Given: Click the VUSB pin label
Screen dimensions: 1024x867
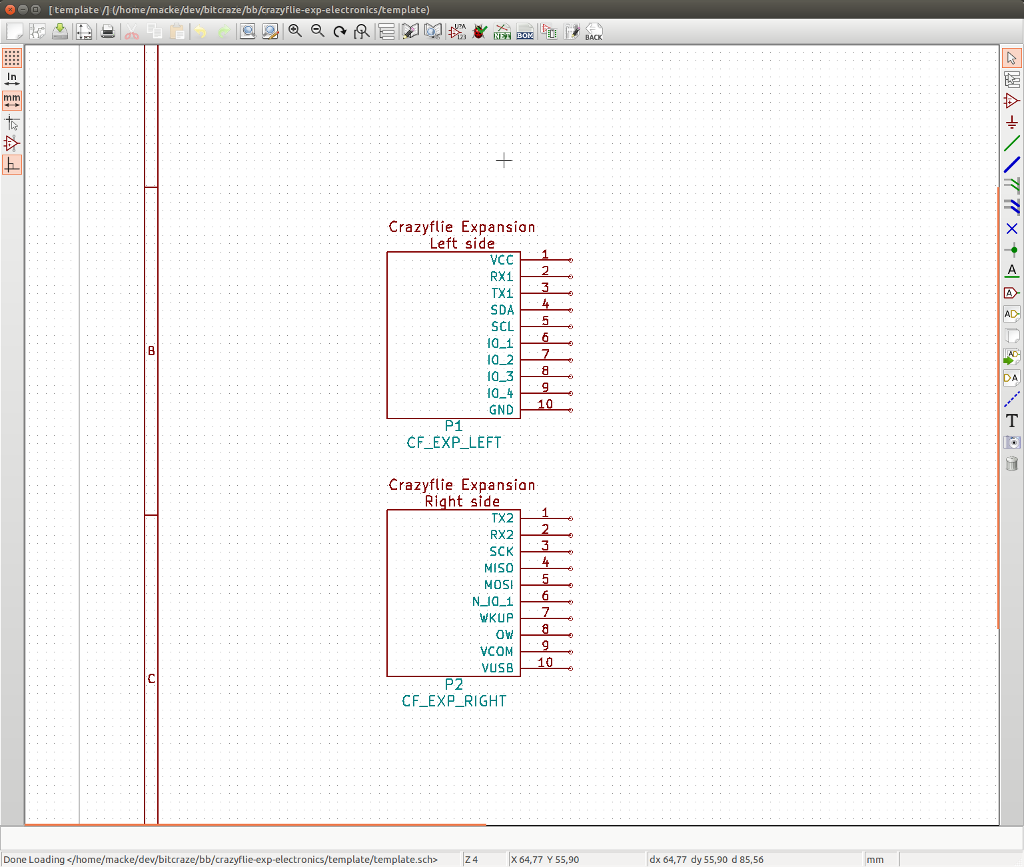Looking at the screenshot, I should pos(498,668).
